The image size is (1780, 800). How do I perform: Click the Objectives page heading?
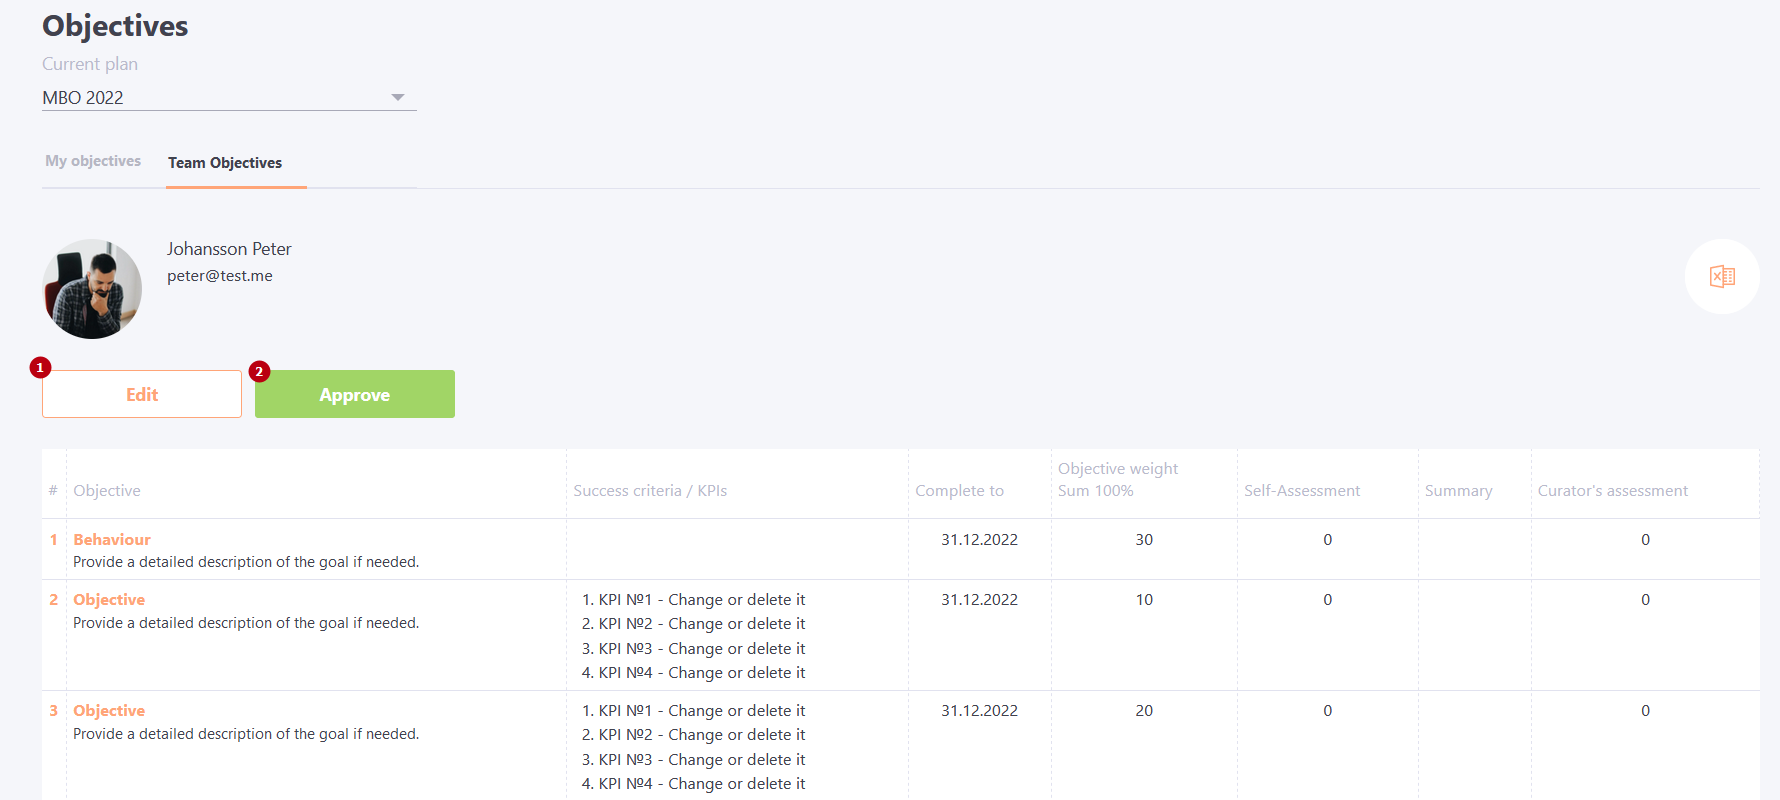click(115, 26)
